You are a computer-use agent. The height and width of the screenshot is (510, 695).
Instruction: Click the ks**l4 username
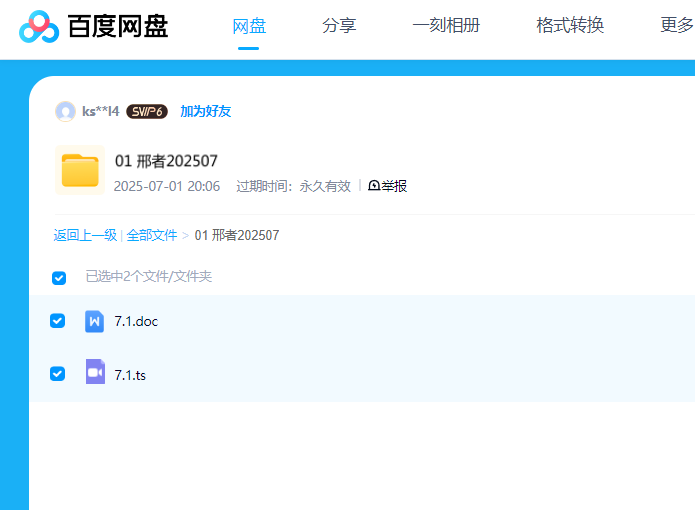tap(101, 111)
